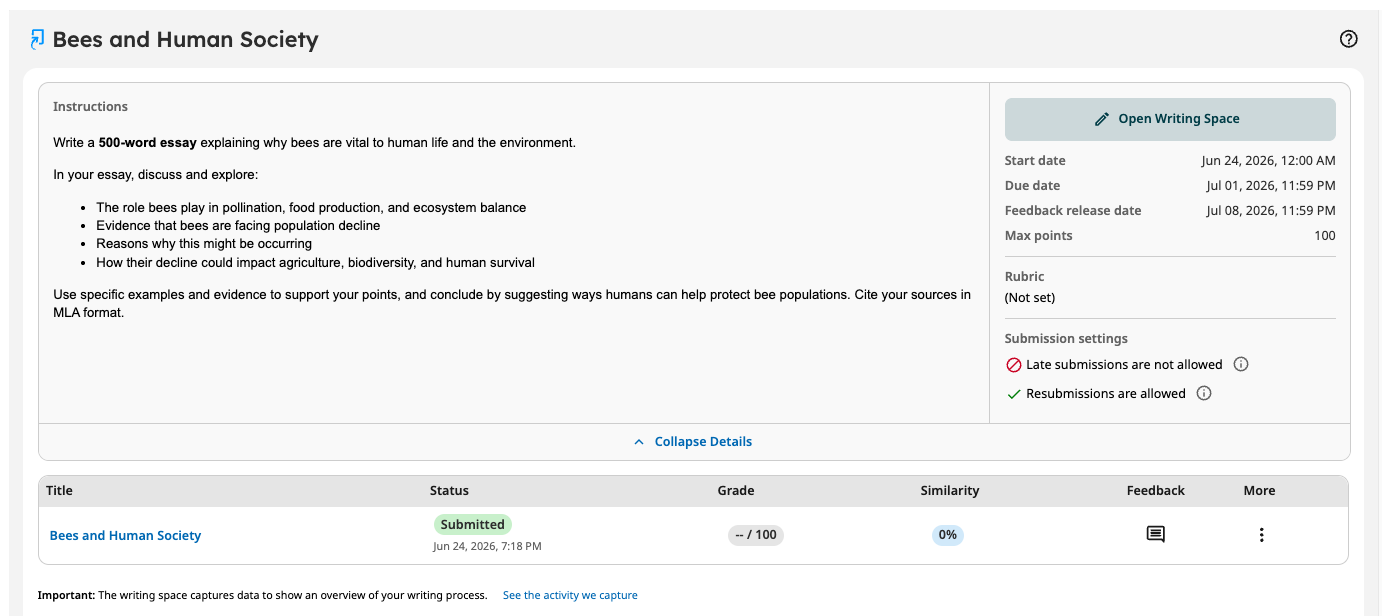1382x616 pixels.
Task: Click the Similarity column header
Action: click(x=950, y=491)
